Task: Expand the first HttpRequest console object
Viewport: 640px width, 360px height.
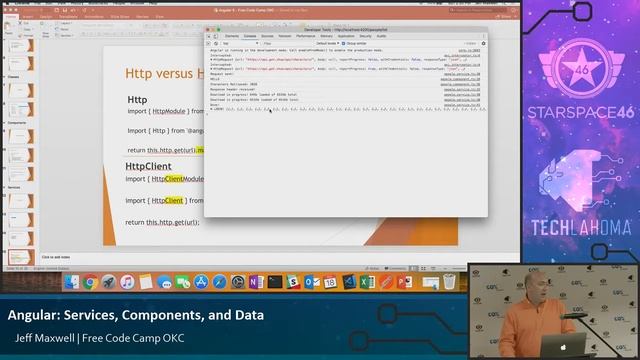Action: pyautogui.click(x=211, y=60)
